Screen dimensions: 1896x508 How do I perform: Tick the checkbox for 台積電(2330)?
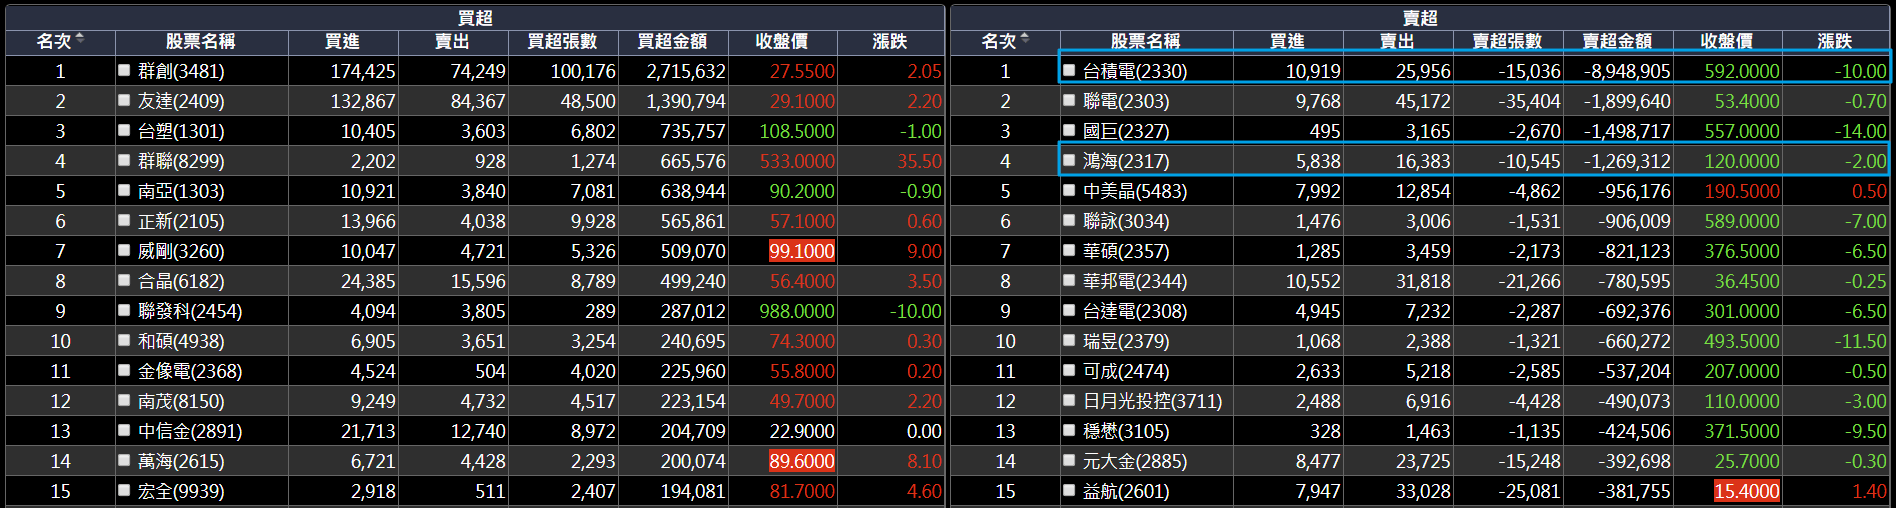1069,70
